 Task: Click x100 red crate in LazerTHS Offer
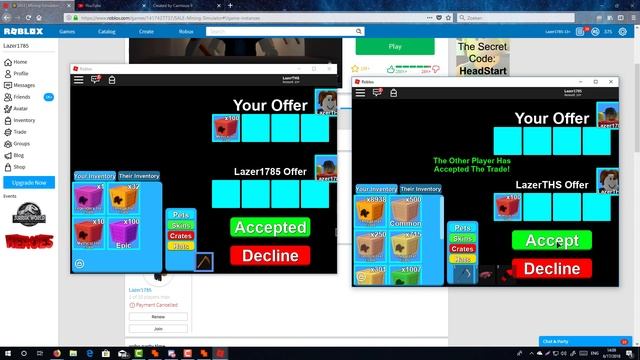point(508,207)
